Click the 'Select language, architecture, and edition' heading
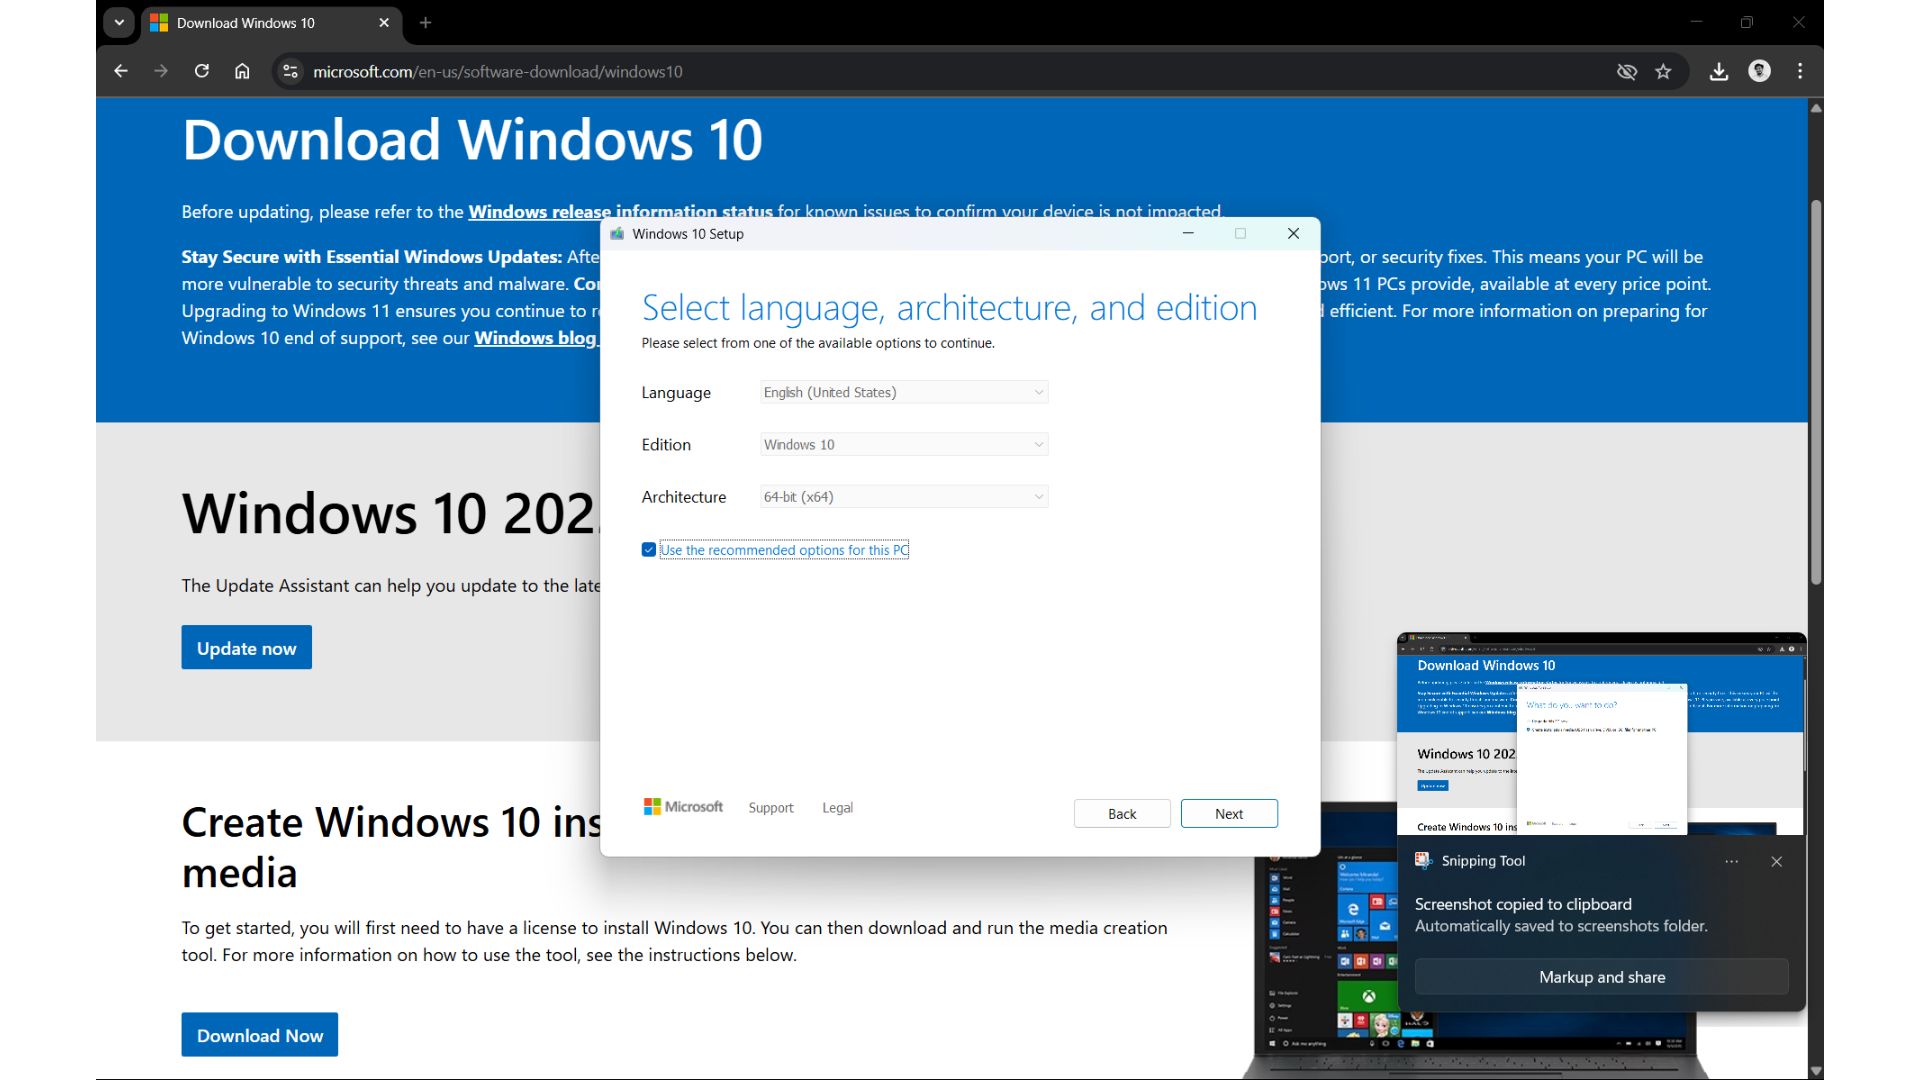This screenshot has width=1920, height=1080. coord(949,308)
